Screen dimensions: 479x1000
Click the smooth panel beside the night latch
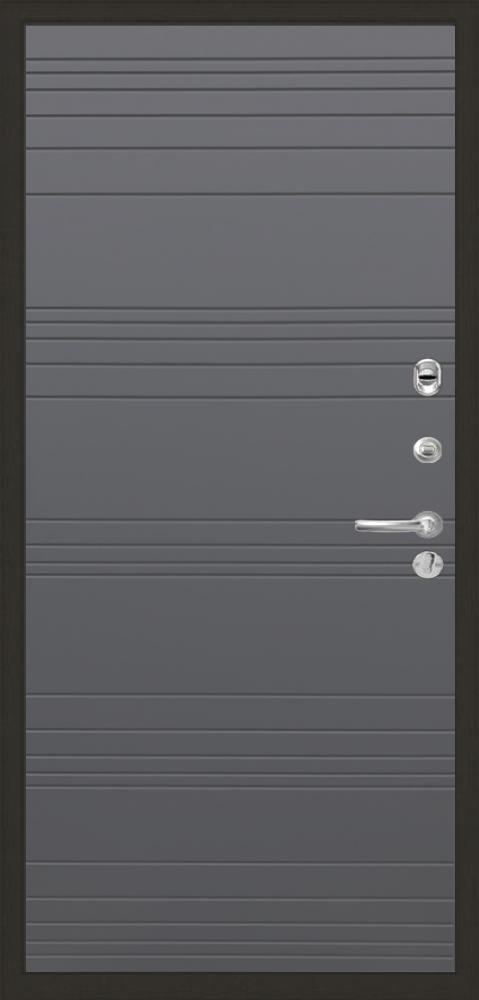coord(217,458)
